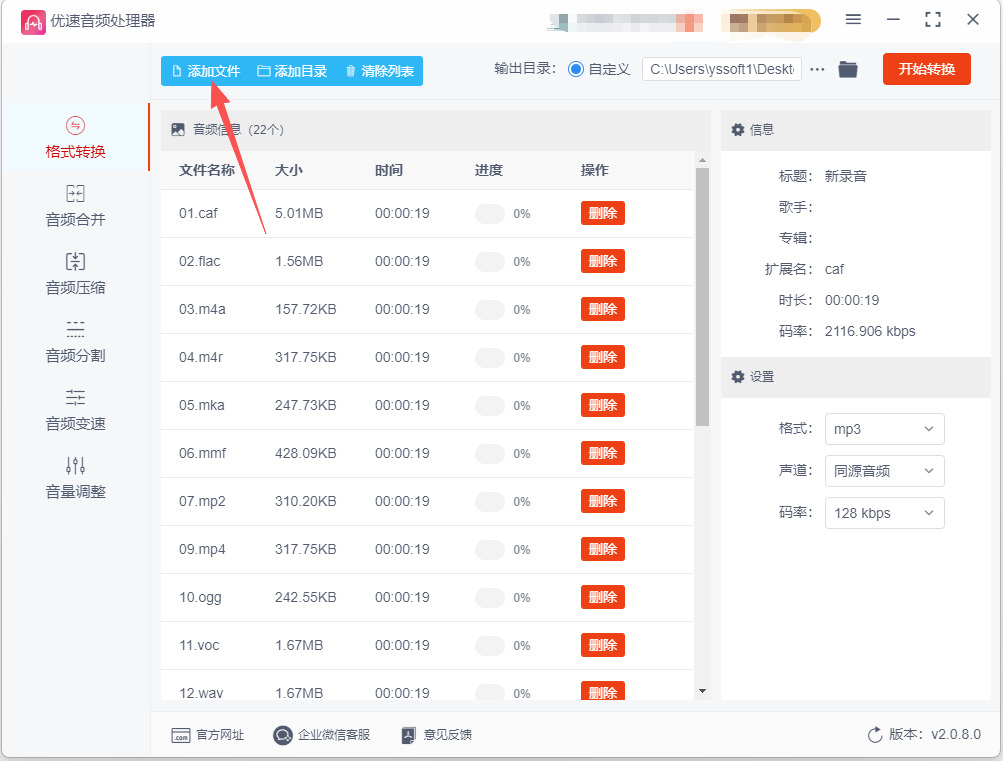Click the 新录音 title value
Image resolution: width=1003 pixels, height=761 pixels.
pos(846,176)
